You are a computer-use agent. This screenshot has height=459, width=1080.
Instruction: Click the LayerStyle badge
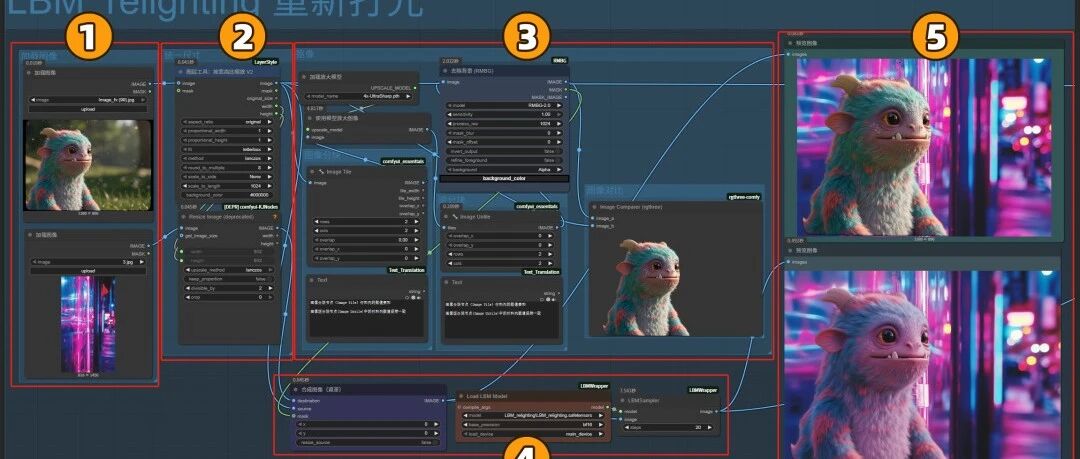pyautogui.click(x=267, y=62)
